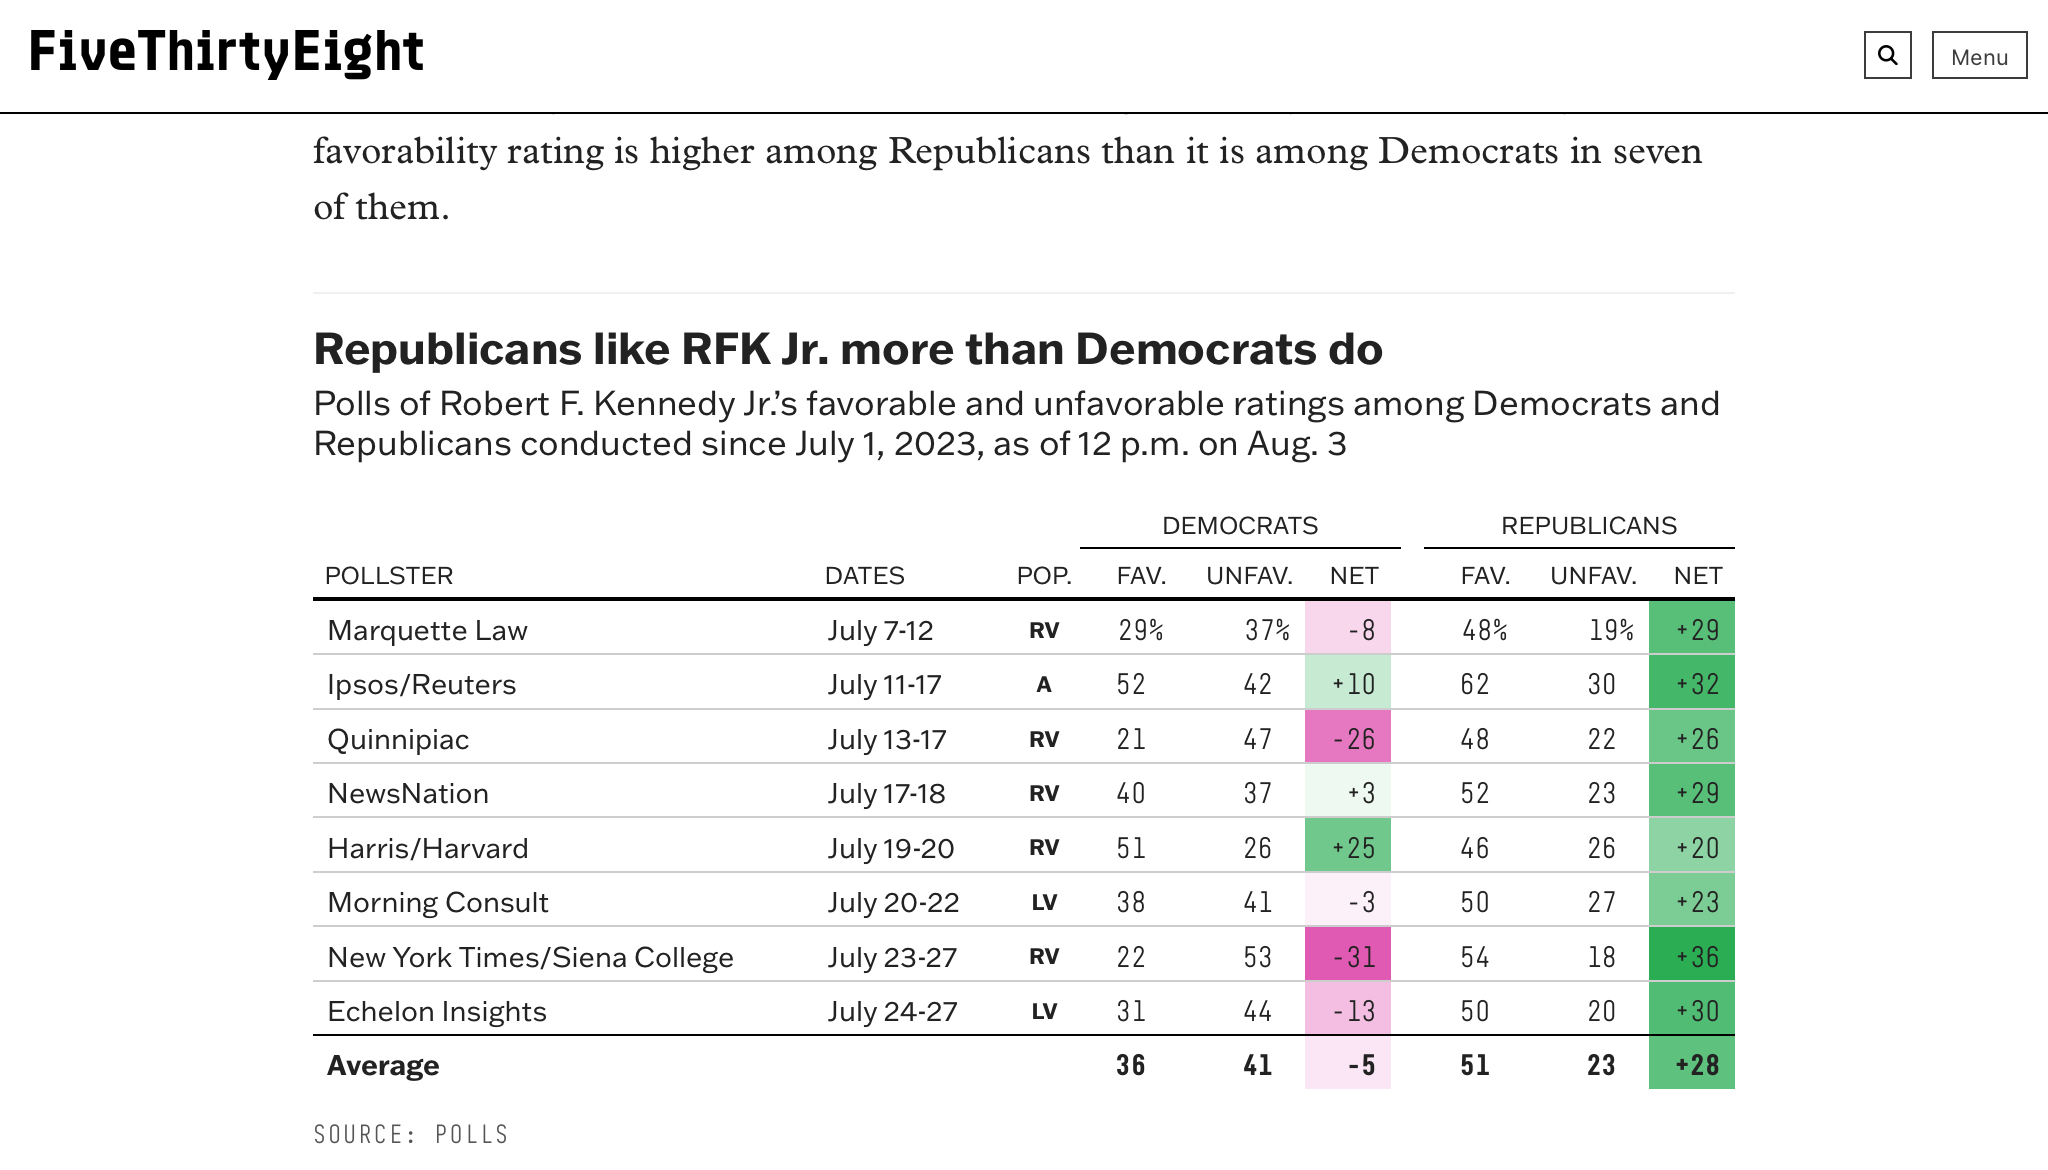This screenshot has height=1170, width=2048.
Task: Open the Menu button
Action: [x=1979, y=56]
